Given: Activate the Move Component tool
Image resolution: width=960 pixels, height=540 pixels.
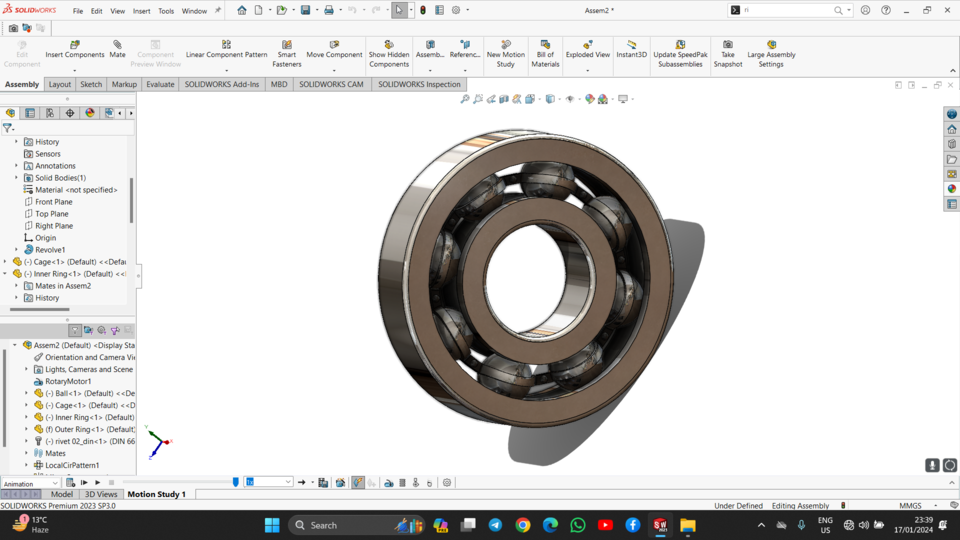Looking at the screenshot, I should point(334,50).
